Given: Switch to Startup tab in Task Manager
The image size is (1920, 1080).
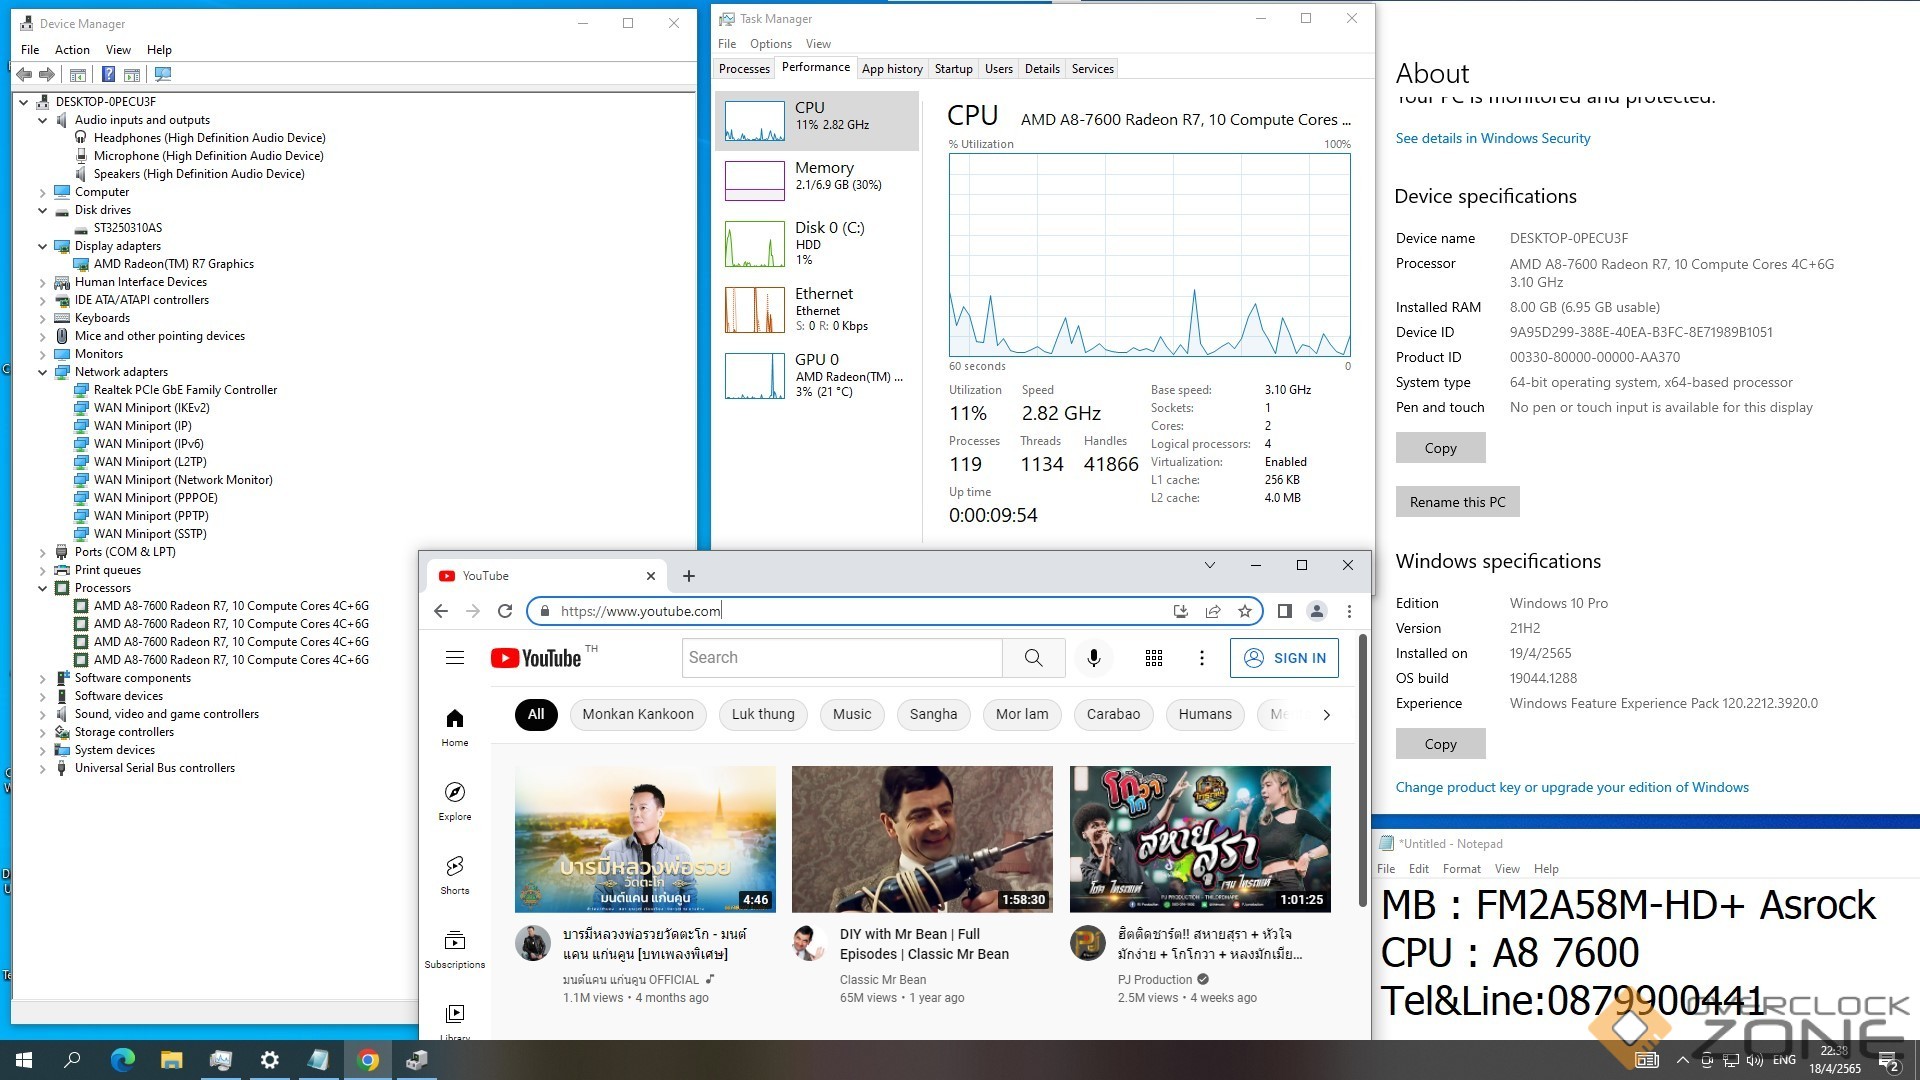Looking at the screenshot, I should coord(953,69).
